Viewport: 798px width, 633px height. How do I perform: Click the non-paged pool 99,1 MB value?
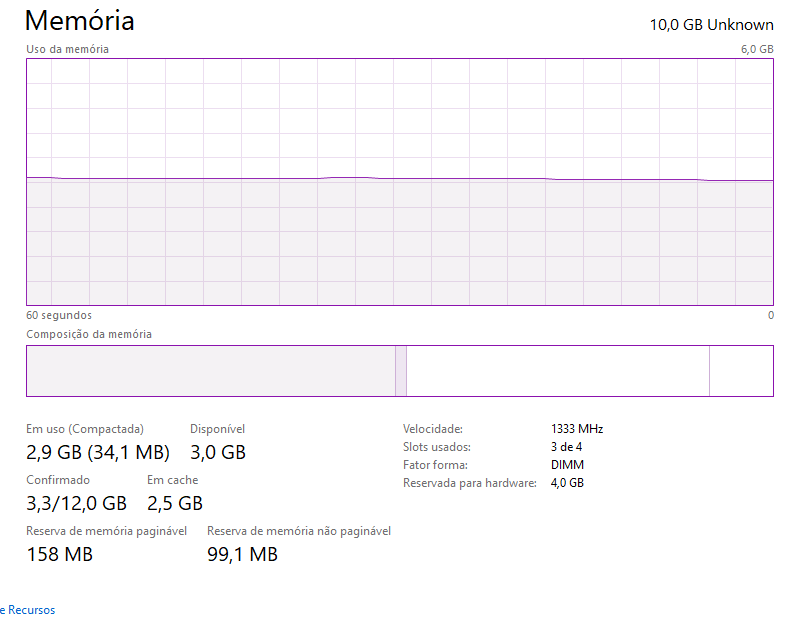242,554
